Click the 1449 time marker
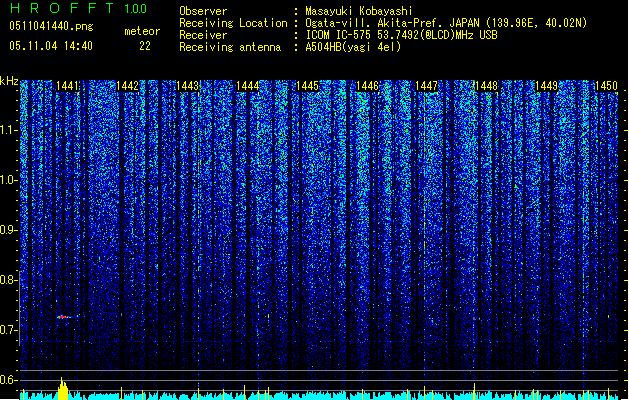 [547, 86]
